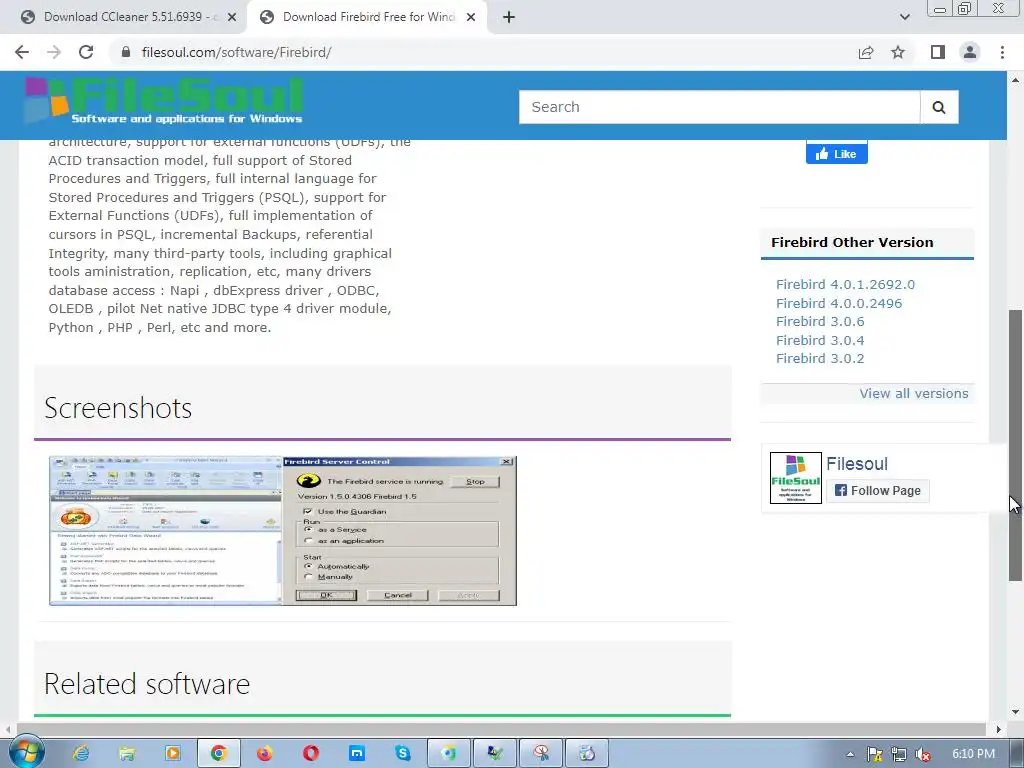Screen dimensions: 1024x768
Task: Open the Chrome profile avatar
Action: [x=970, y=52]
